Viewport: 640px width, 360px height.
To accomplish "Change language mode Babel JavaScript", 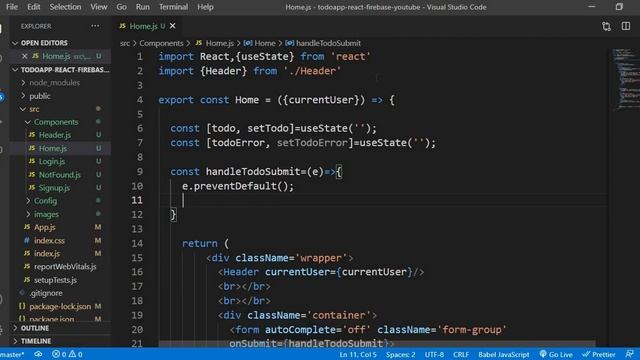I will (504, 354).
